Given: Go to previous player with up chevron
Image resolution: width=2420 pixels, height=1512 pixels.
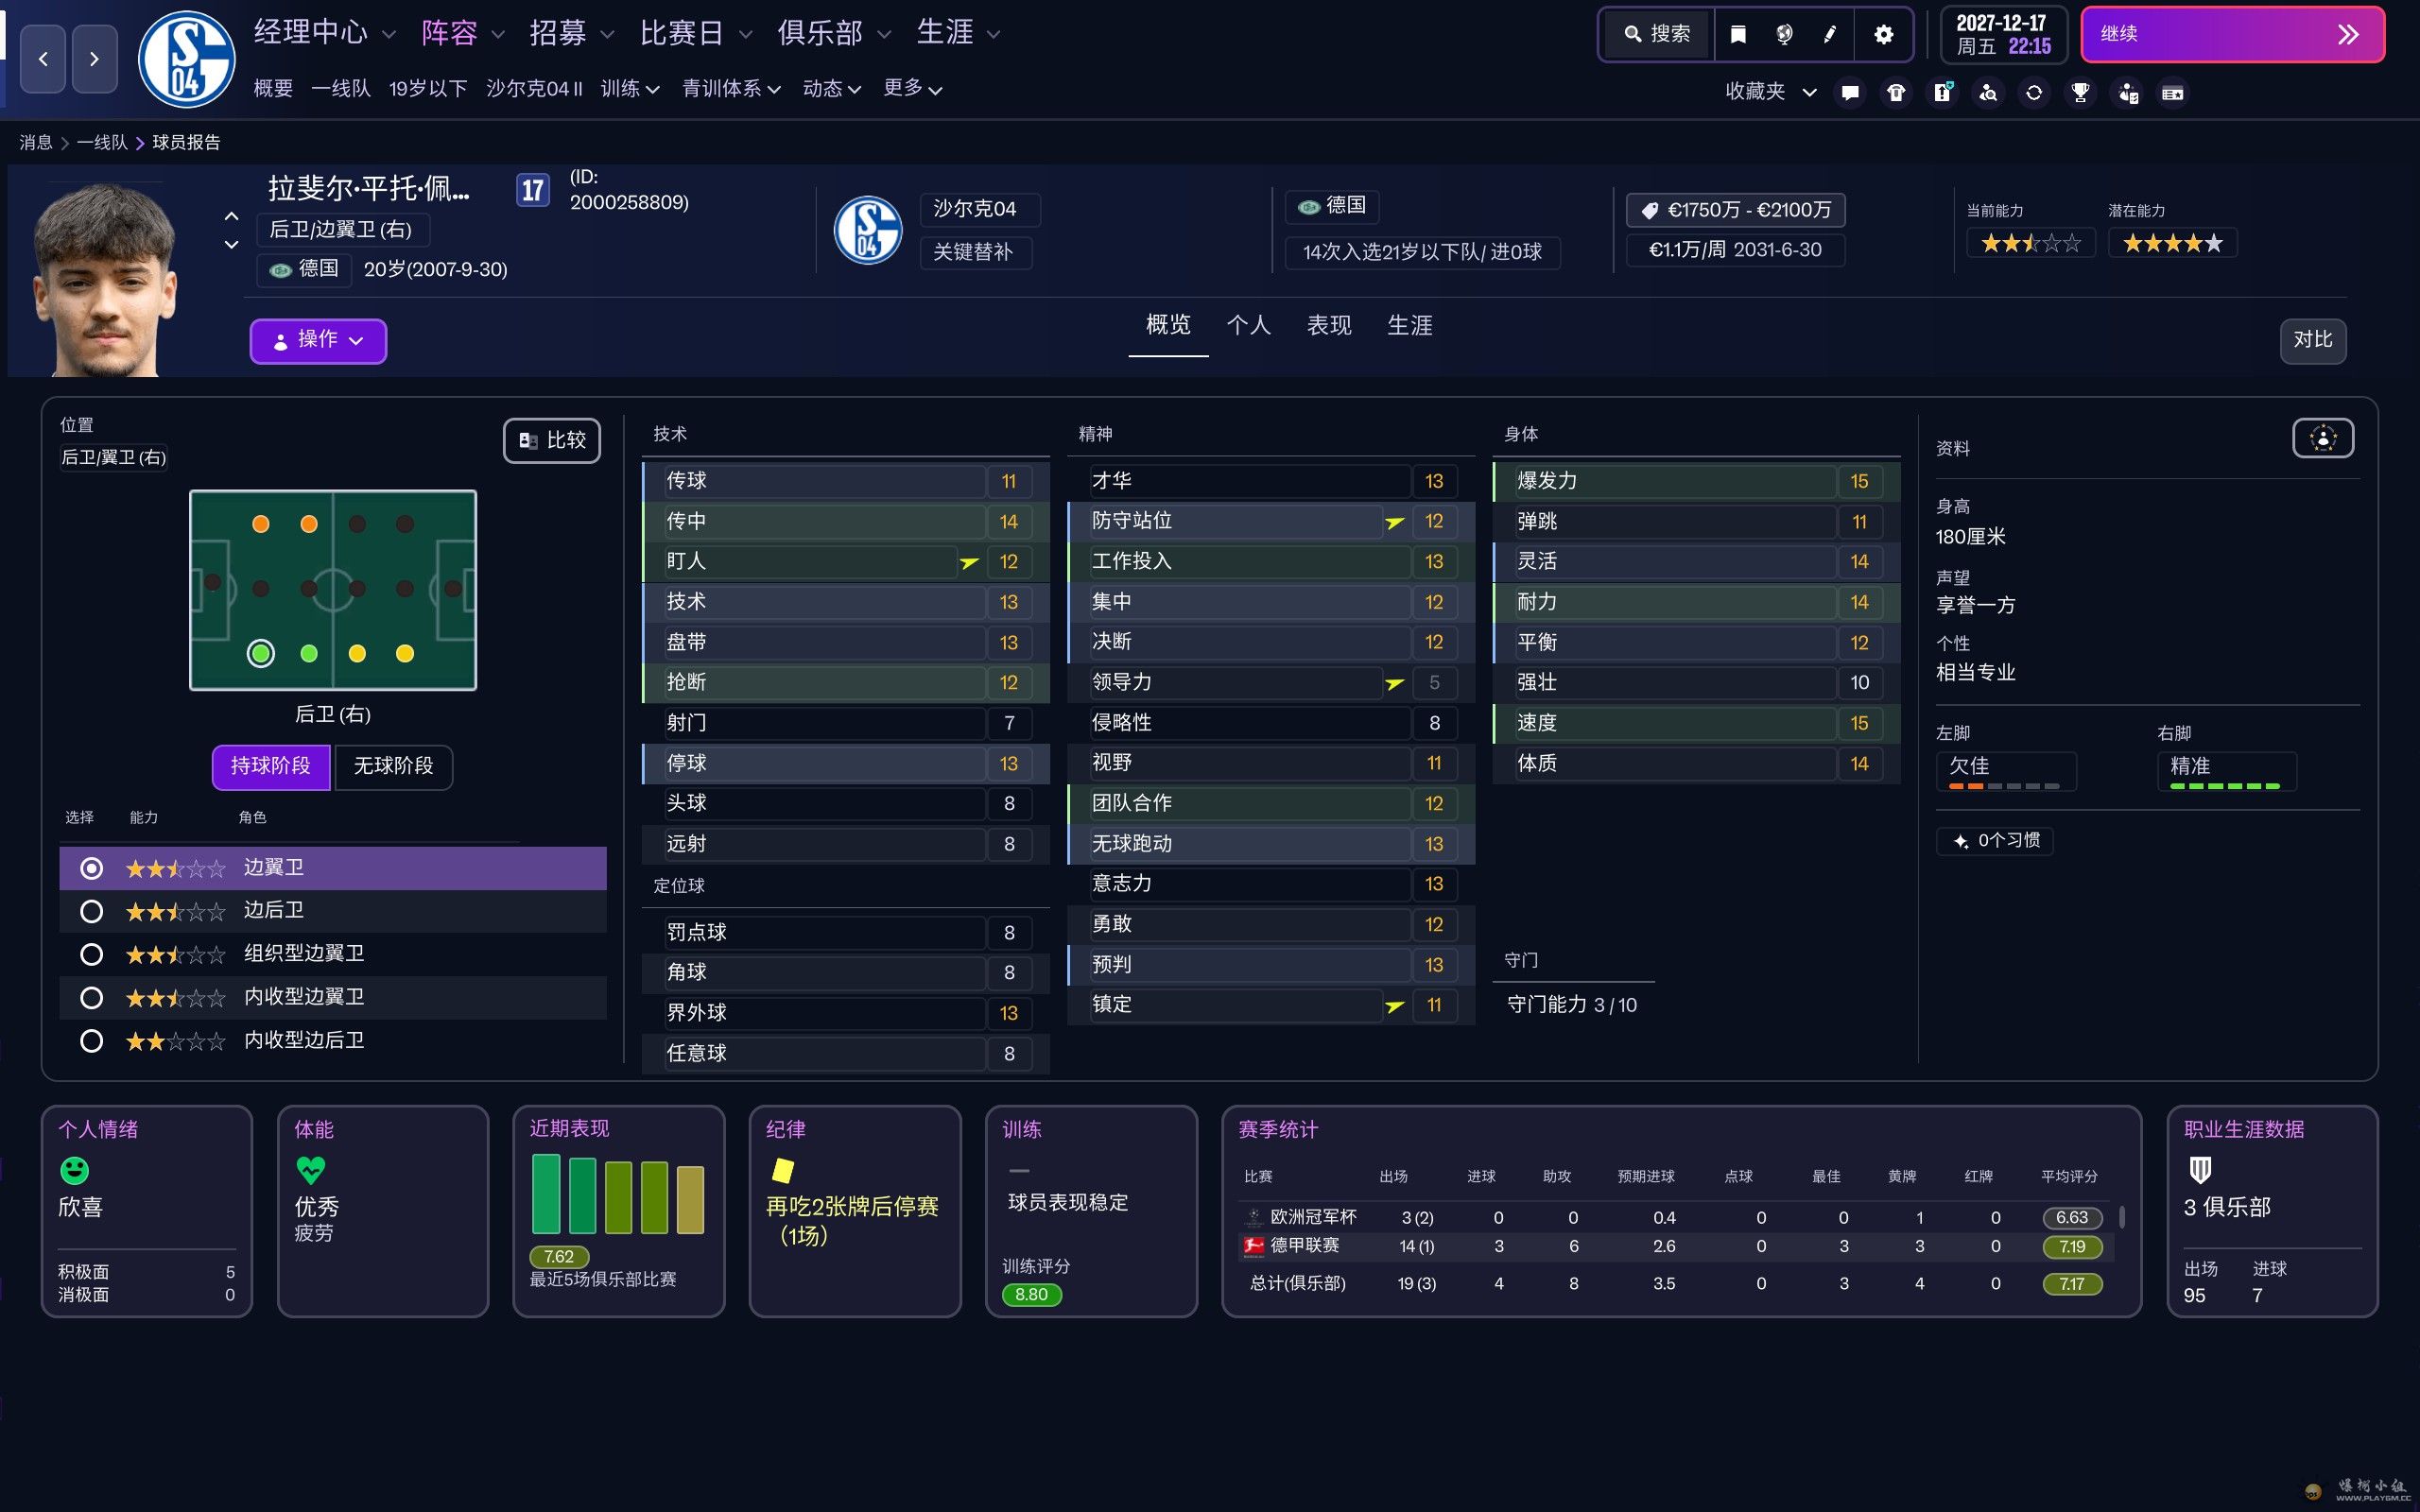Looking at the screenshot, I should tap(231, 216).
